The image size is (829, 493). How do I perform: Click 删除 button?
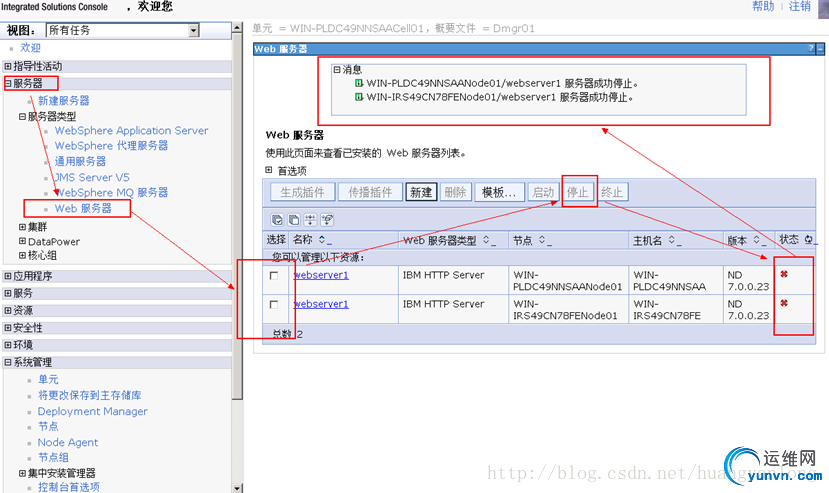[455, 192]
